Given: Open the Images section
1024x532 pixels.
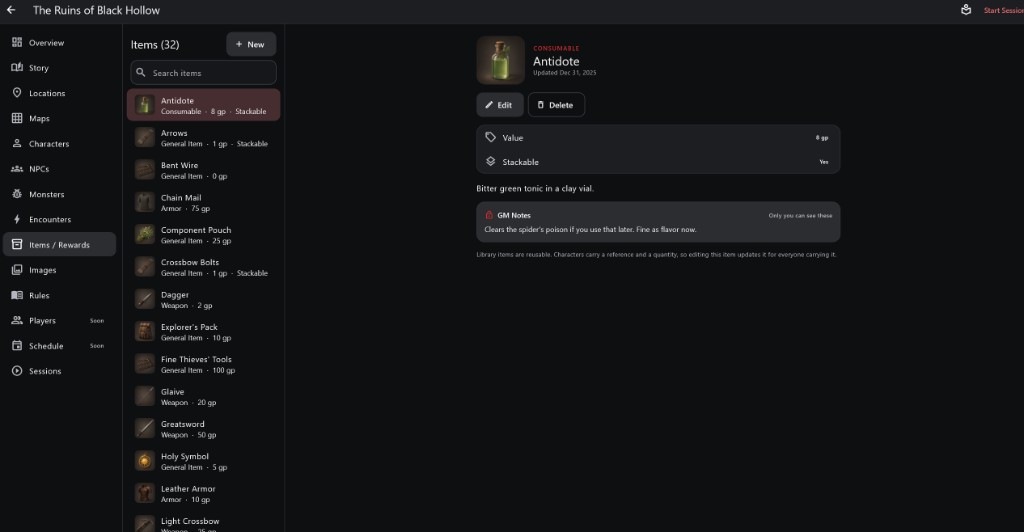Looking at the screenshot, I should (59, 270).
